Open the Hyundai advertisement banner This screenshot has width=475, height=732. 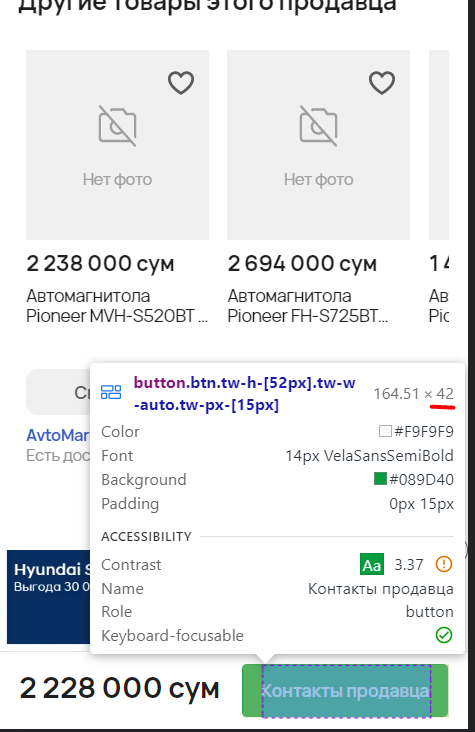pos(49,597)
